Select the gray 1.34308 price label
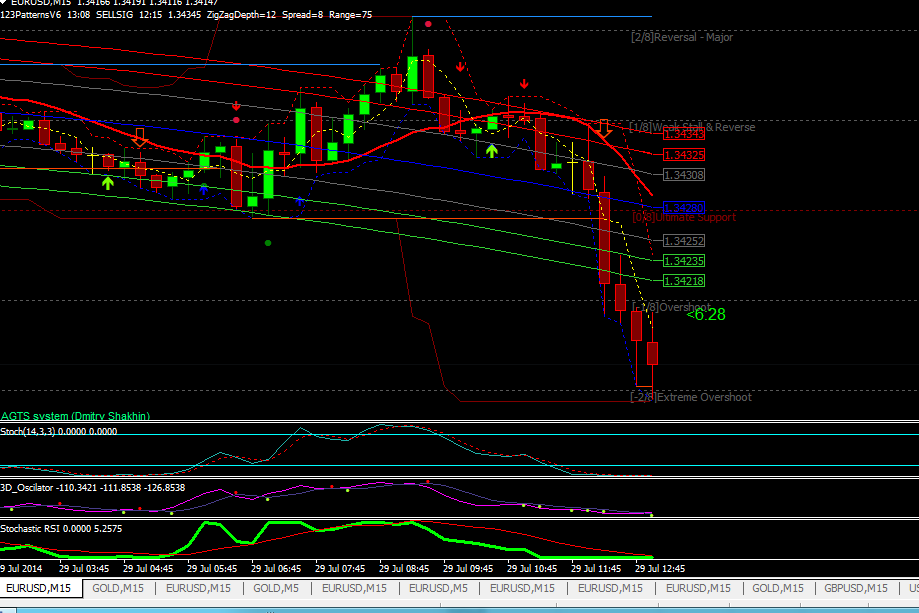919x613 pixels. [684, 175]
